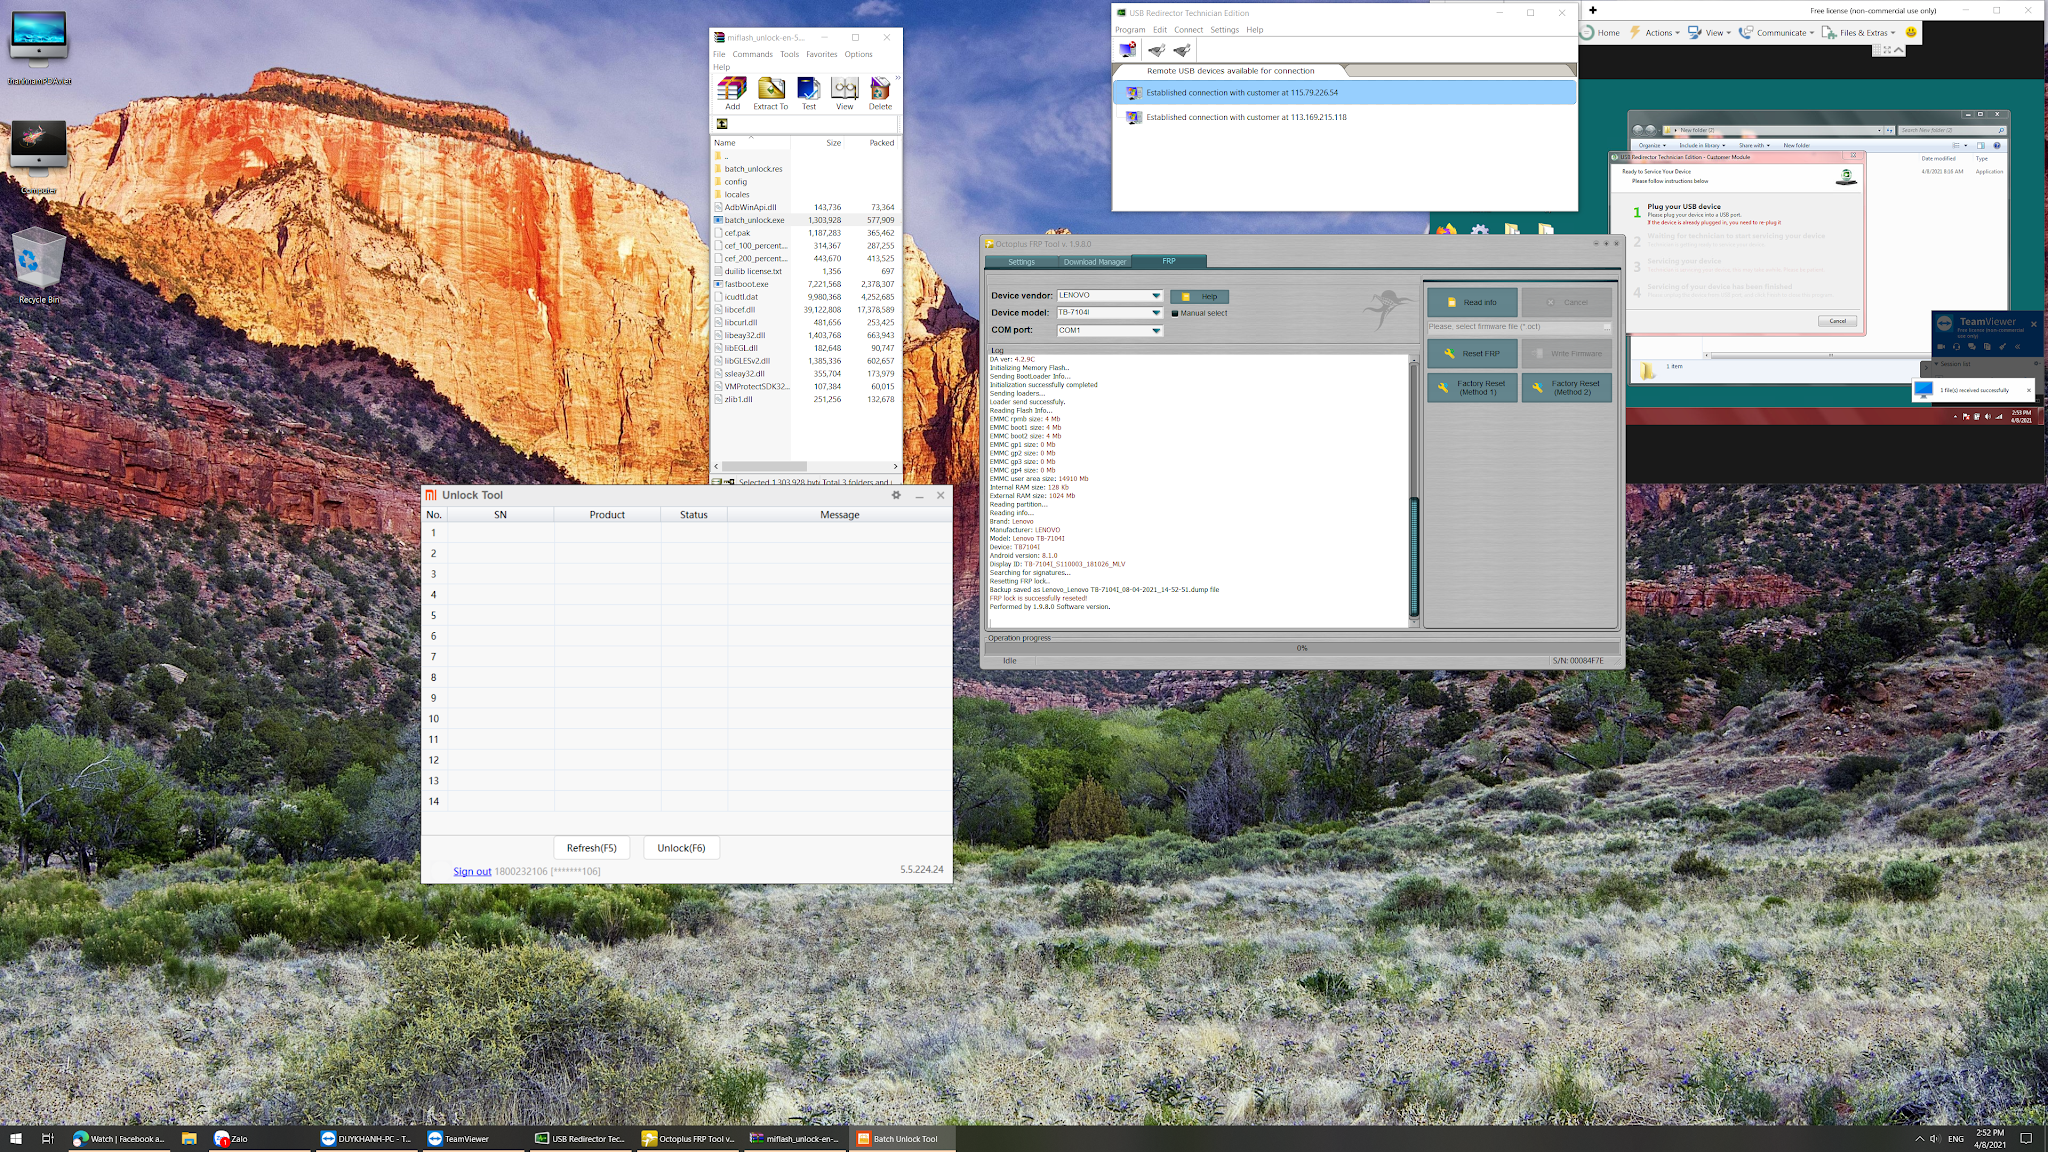Click the TeamViewer feedback smiley icon
The height and width of the screenshot is (1152, 2048).
click(x=1911, y=32)
